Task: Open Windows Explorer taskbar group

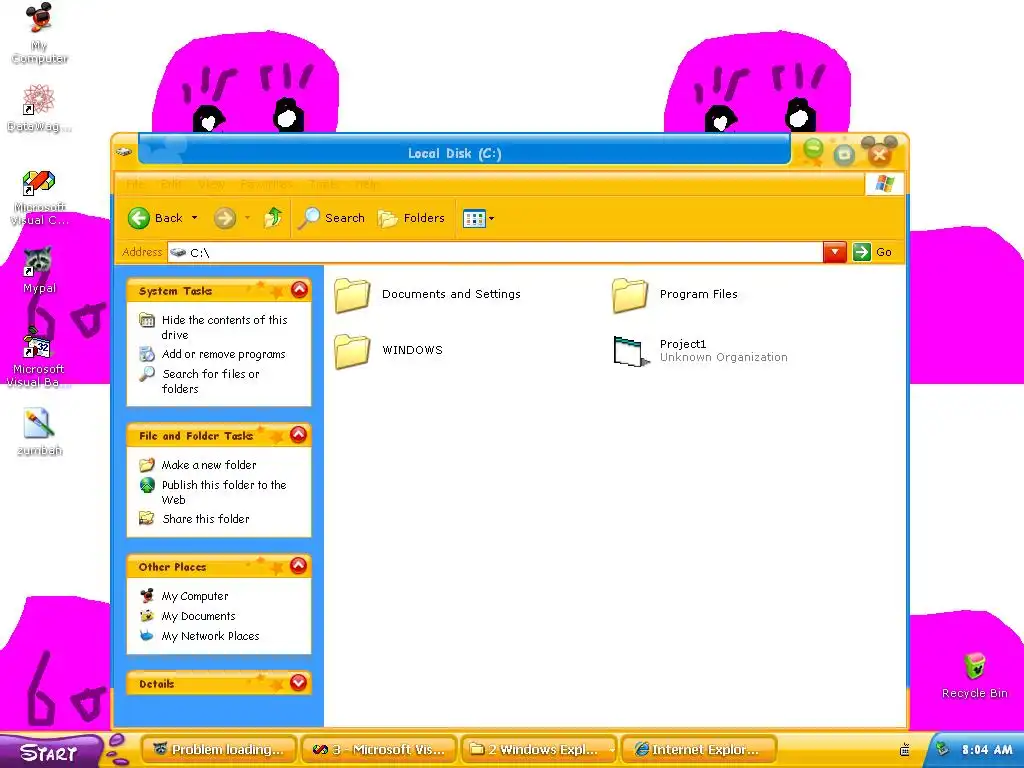Action: (x=539, y=750)
